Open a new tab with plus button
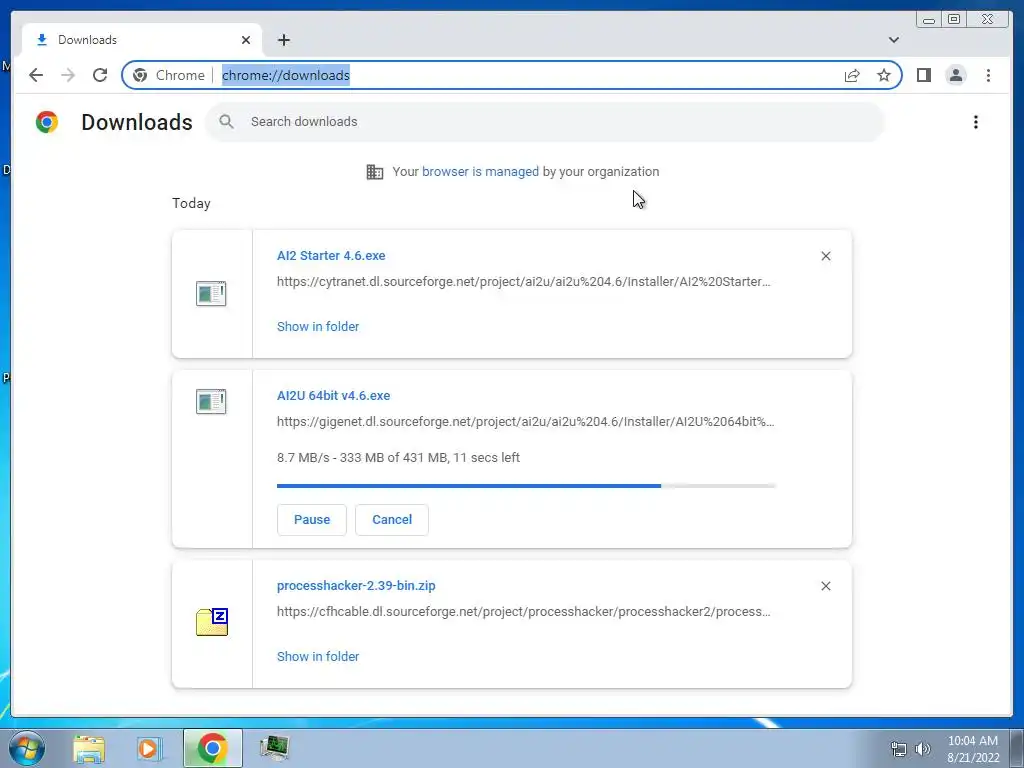 [x=283, y=40]
